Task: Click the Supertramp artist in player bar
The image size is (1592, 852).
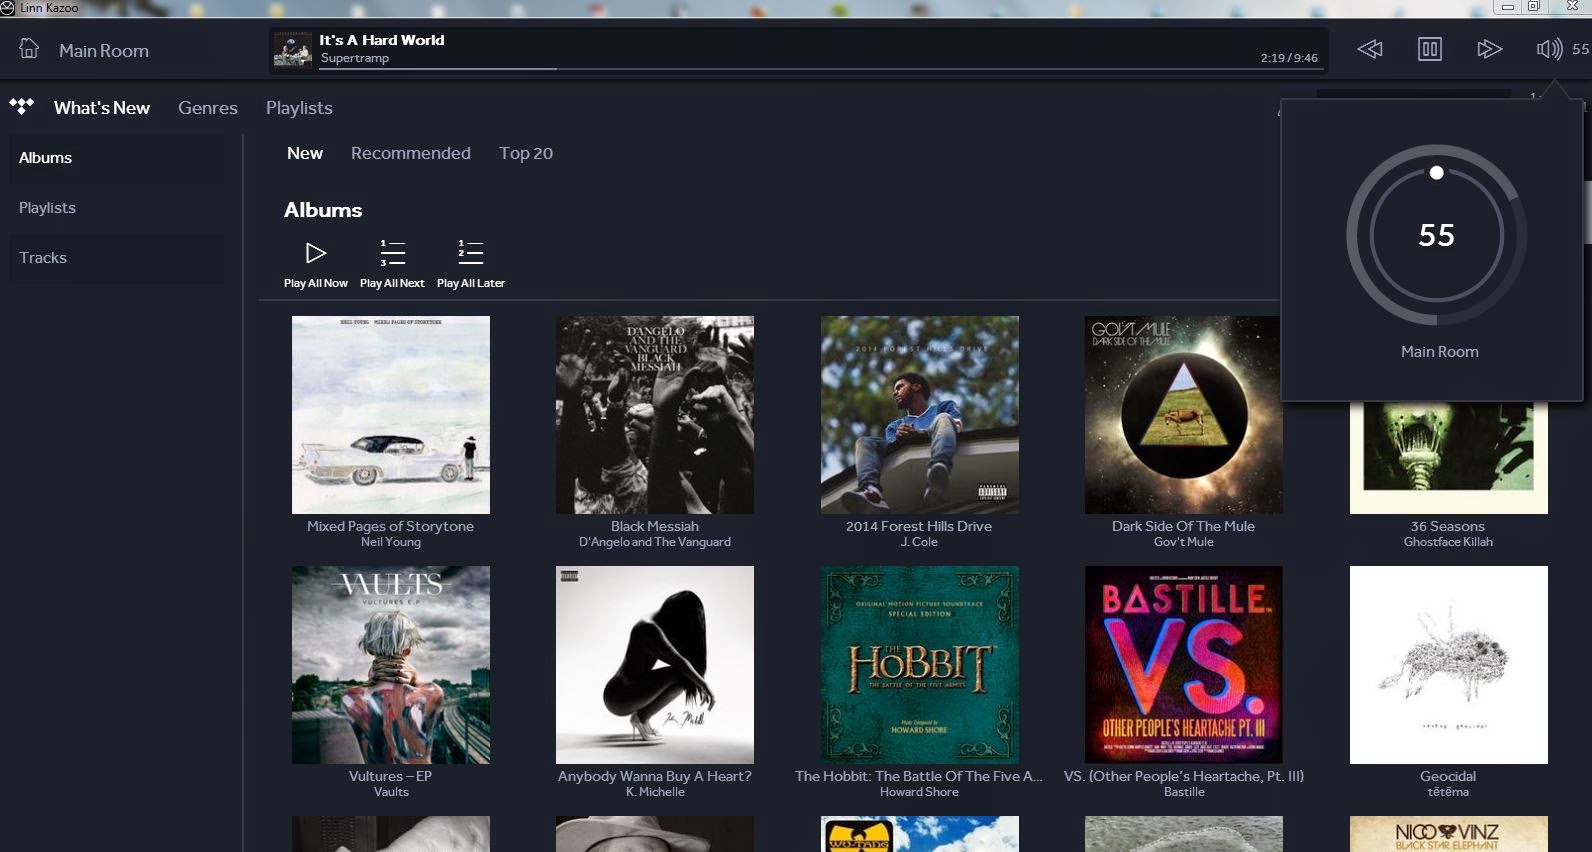Action: (355, 58)
